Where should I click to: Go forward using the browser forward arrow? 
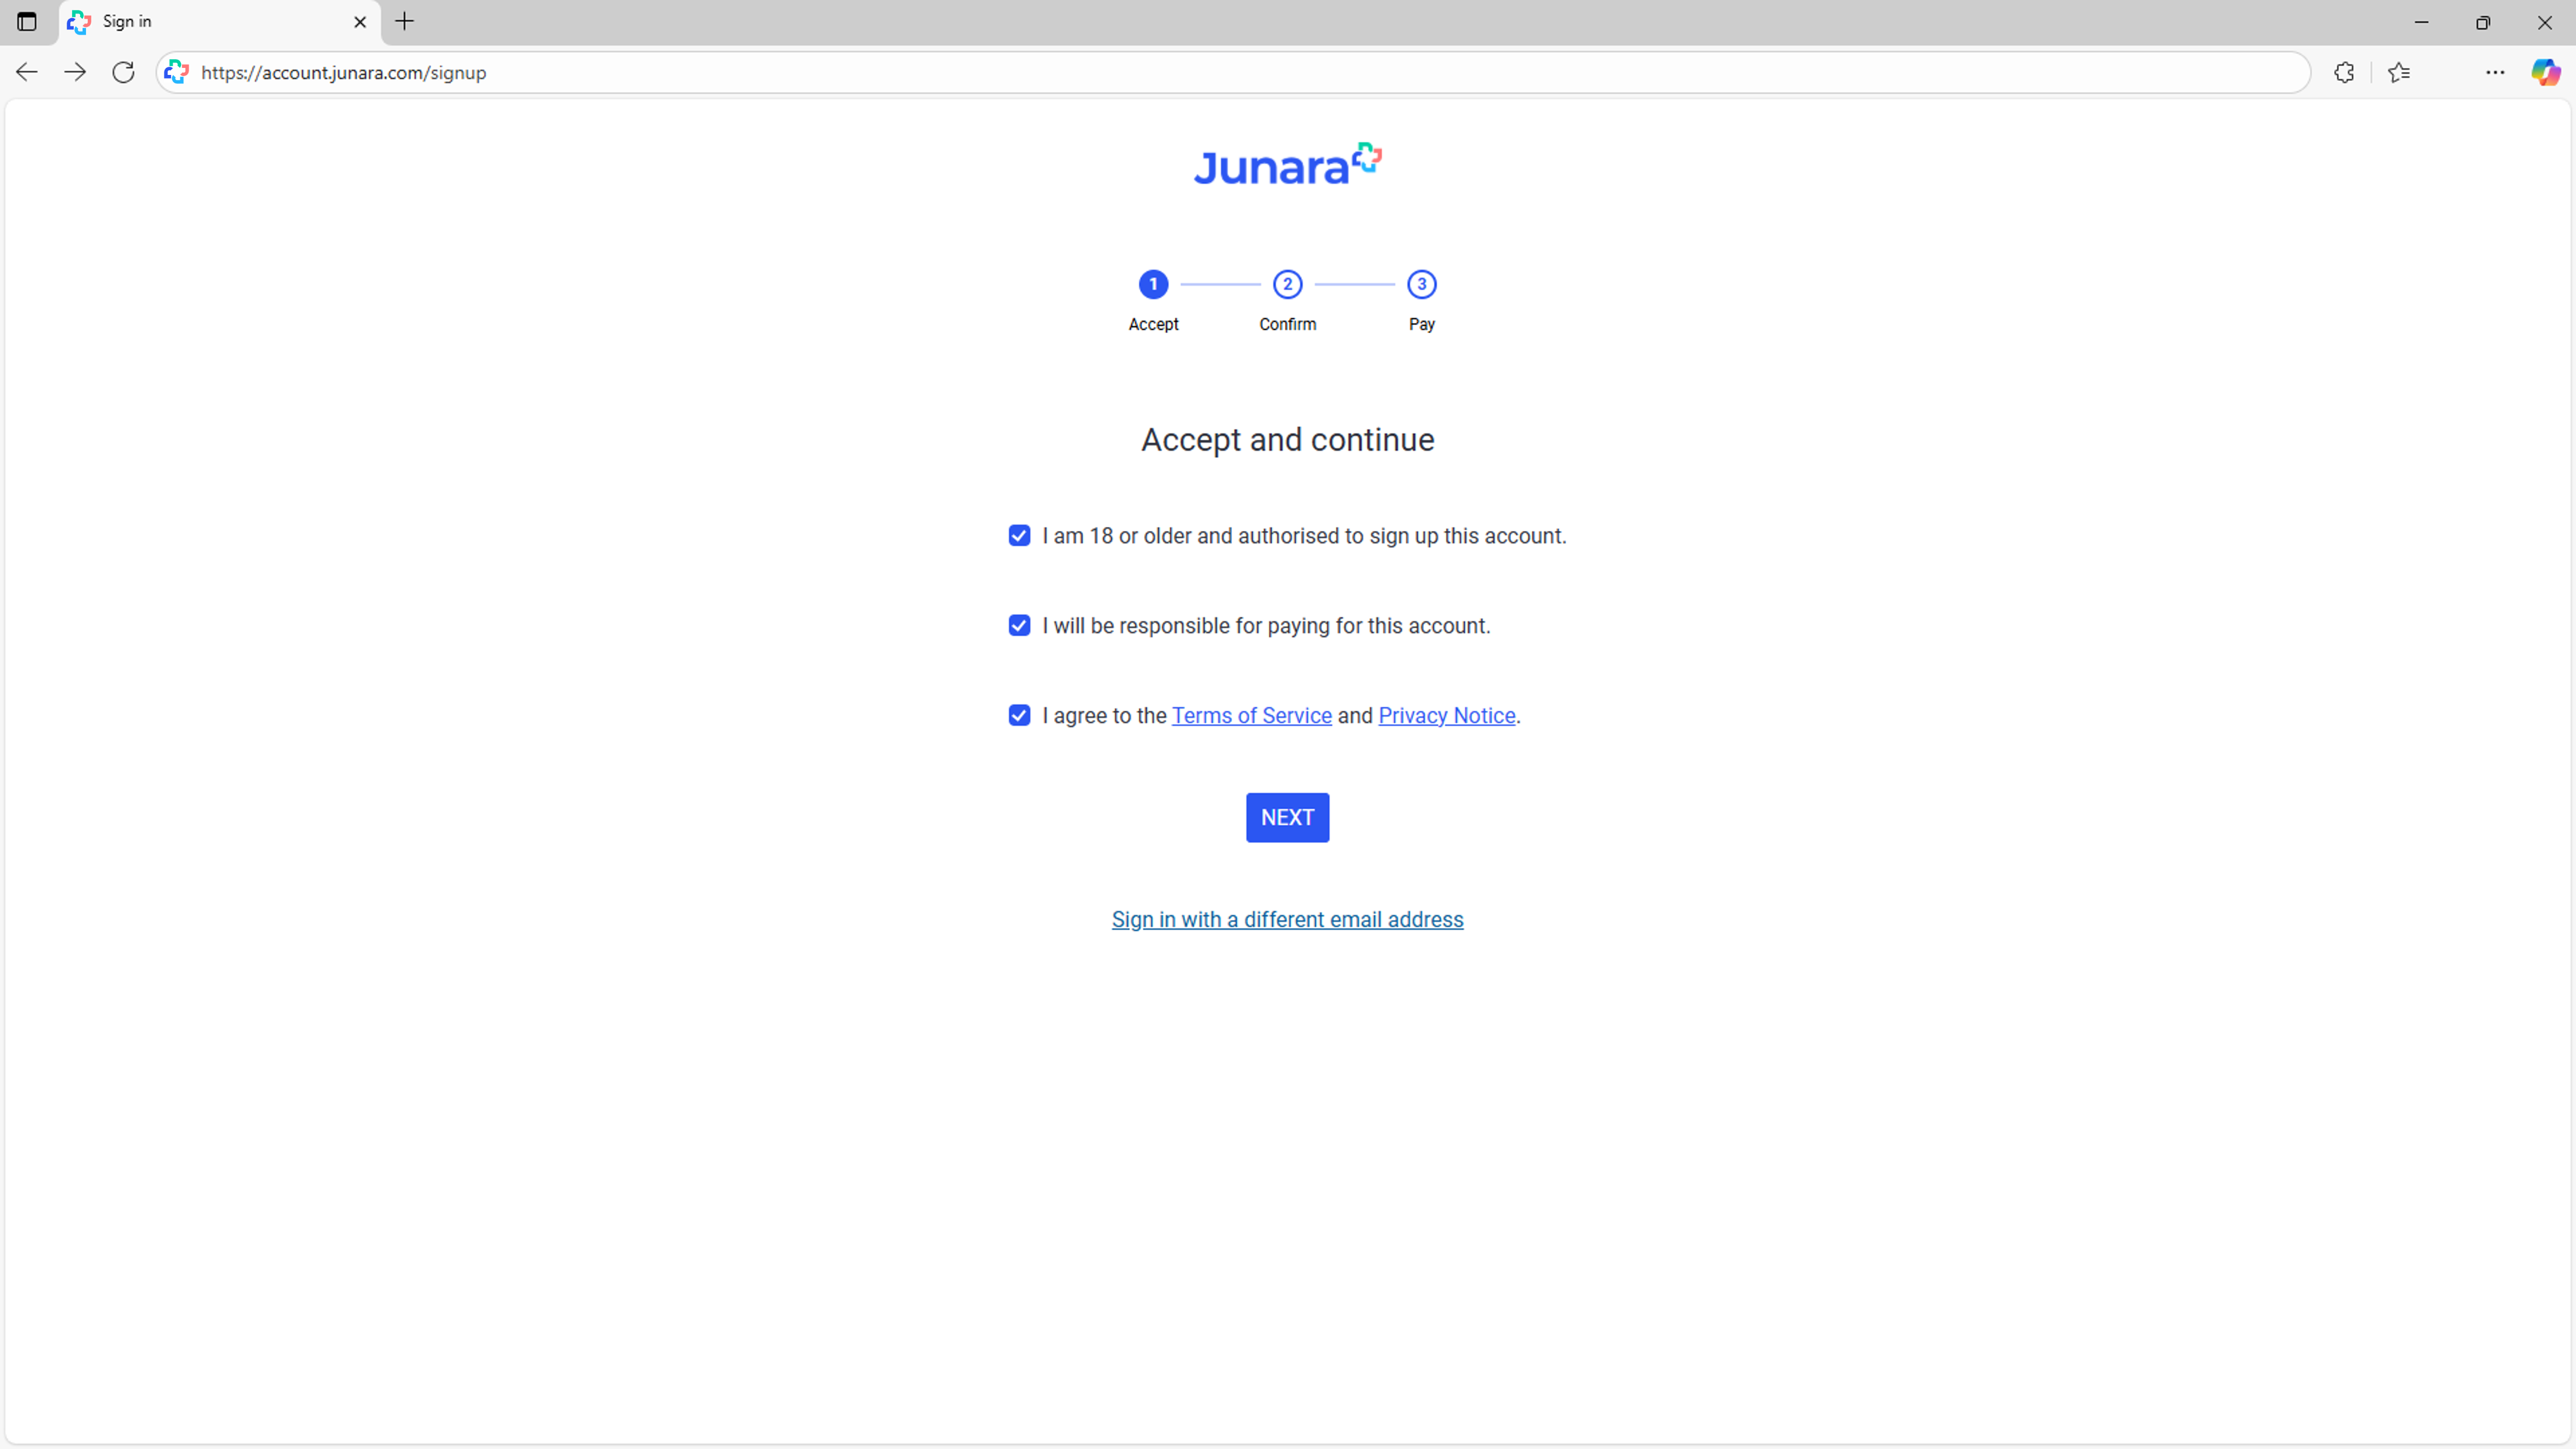point(75,72)
